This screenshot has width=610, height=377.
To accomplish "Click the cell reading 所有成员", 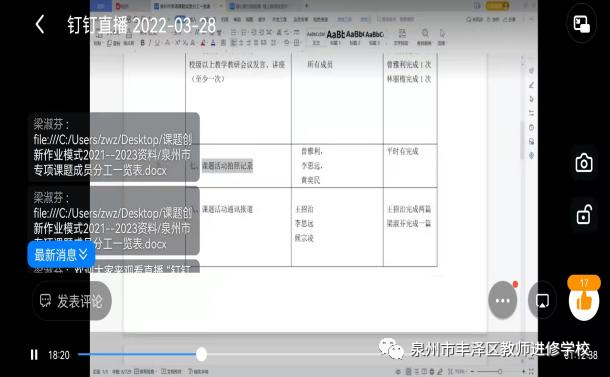I will point(320,65).
